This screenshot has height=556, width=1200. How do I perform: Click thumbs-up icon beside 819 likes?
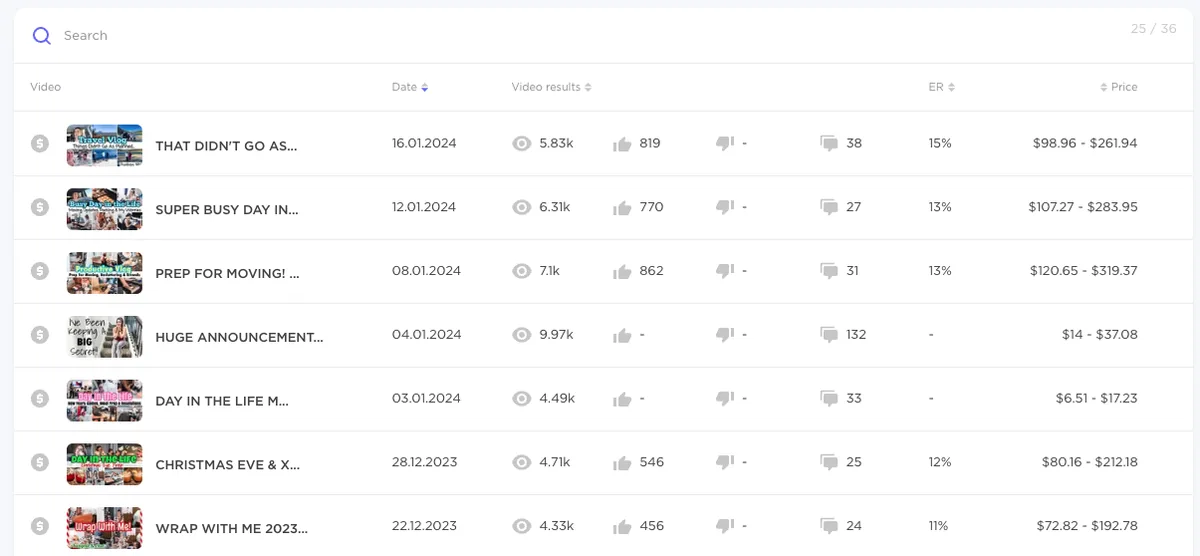pos(622,144)
